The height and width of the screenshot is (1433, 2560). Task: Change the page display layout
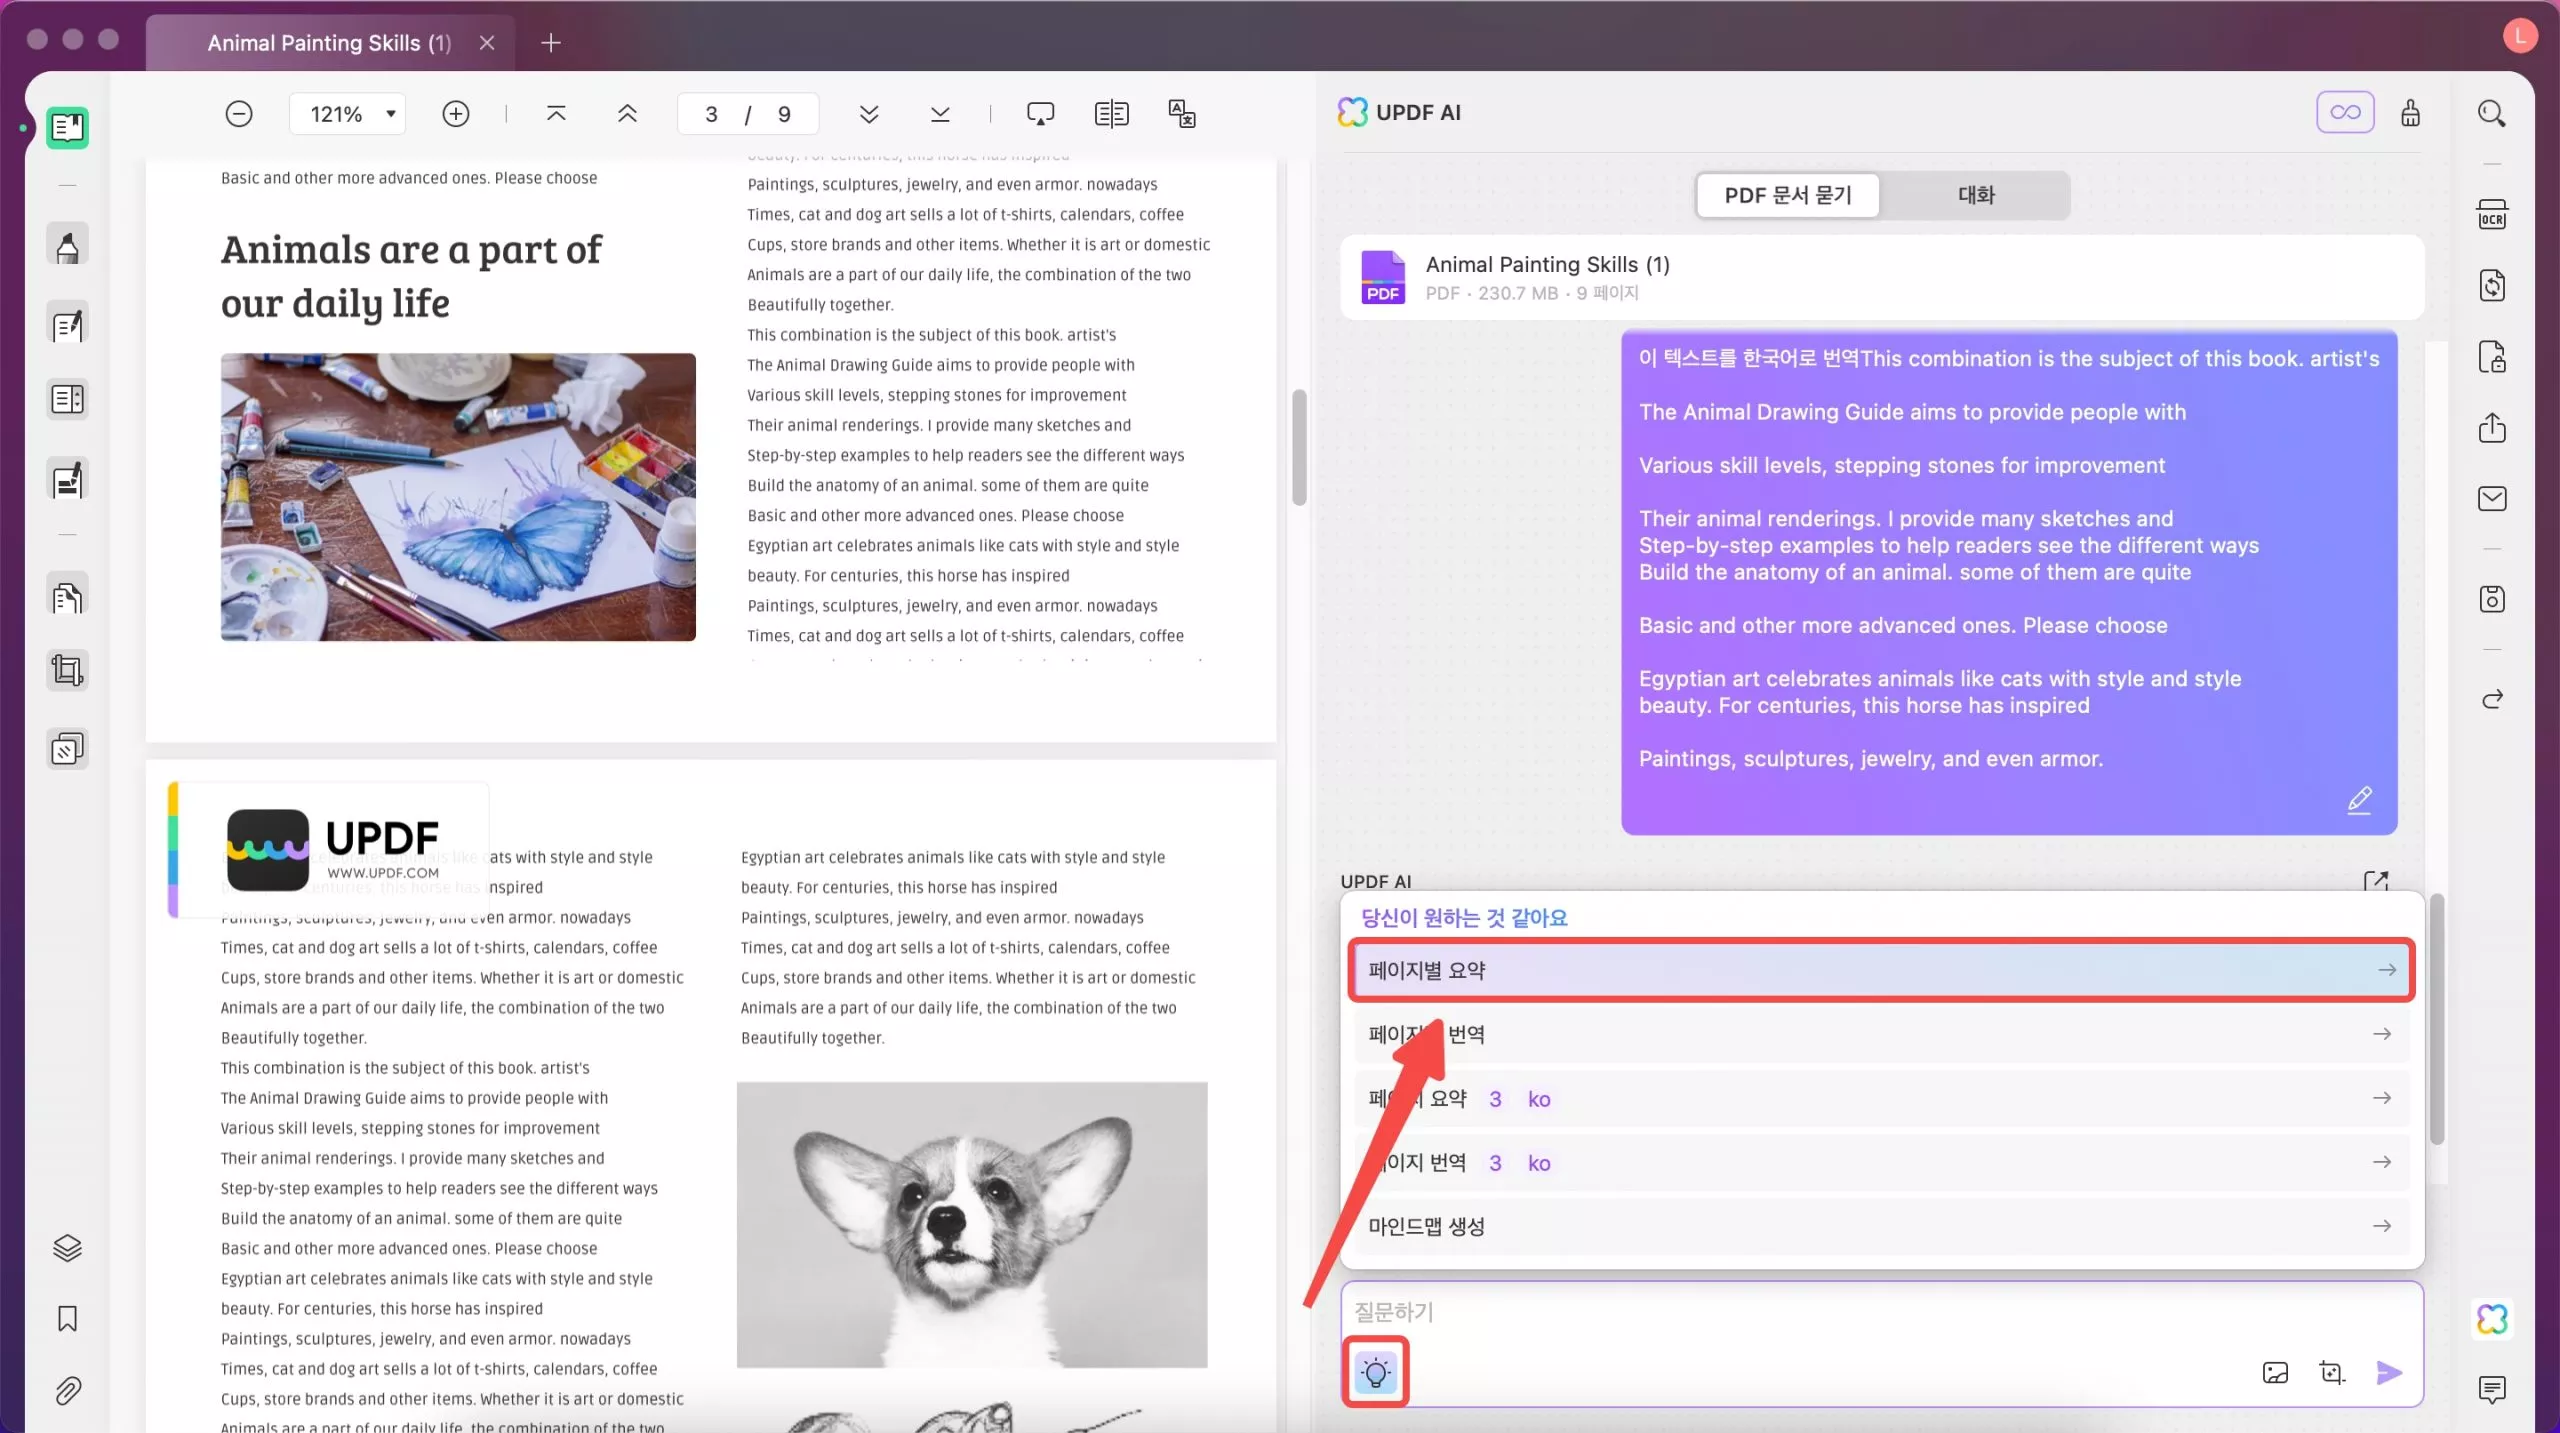point(1111,114)
